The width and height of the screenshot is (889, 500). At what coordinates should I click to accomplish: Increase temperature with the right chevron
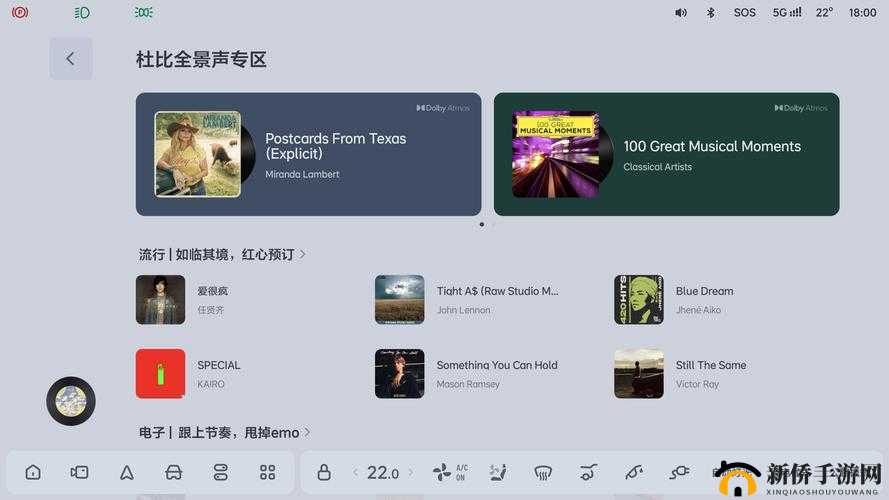coord(410,472)
